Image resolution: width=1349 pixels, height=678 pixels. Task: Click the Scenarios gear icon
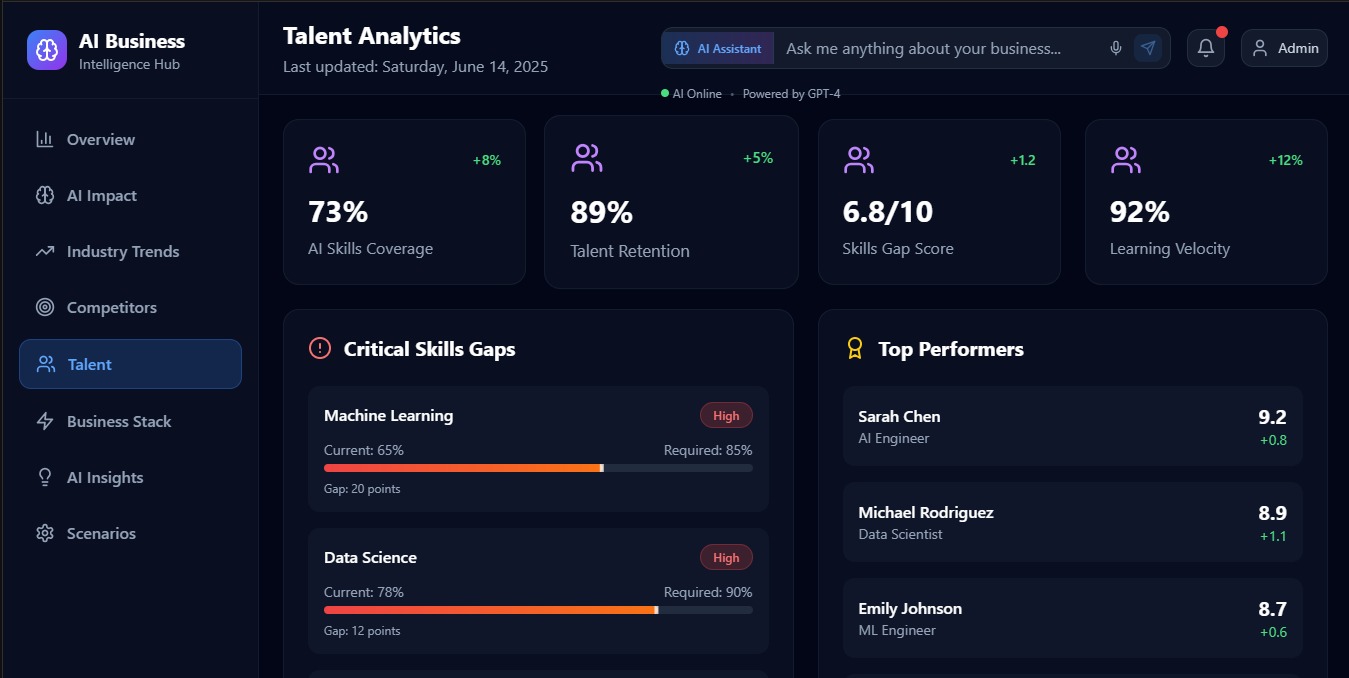(x=45, y=534)
